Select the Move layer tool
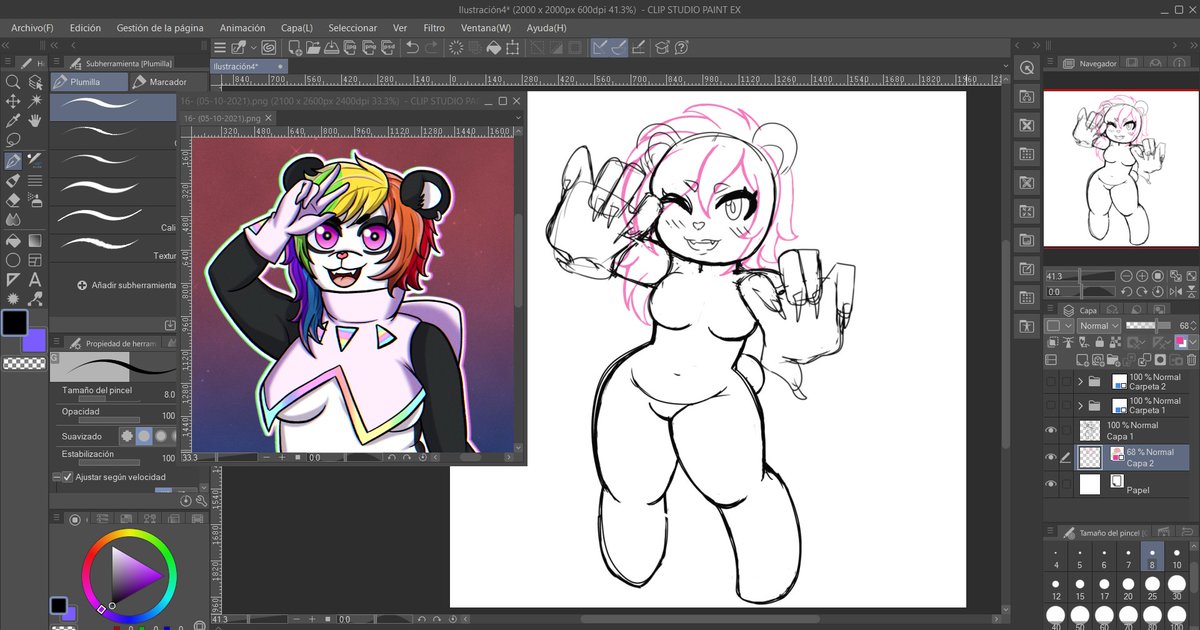The width and height of the screenshot is (1200, 630). coord(13,101)
